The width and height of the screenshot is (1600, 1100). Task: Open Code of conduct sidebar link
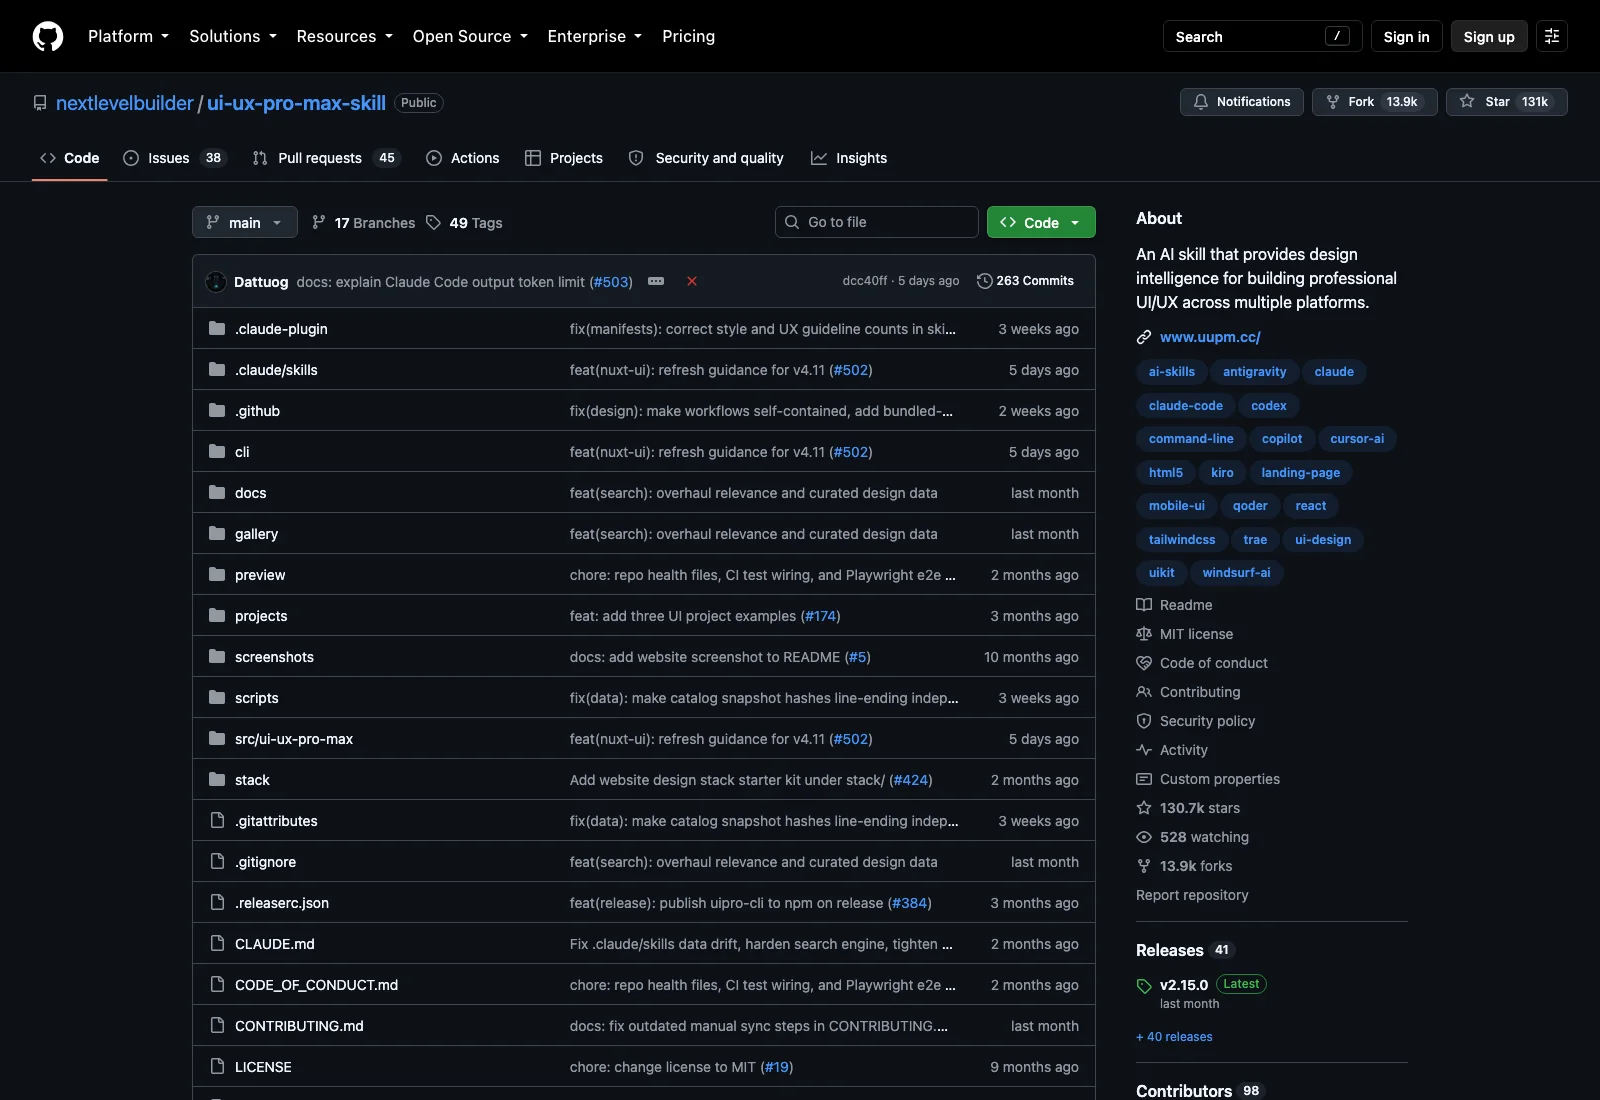1202,663
